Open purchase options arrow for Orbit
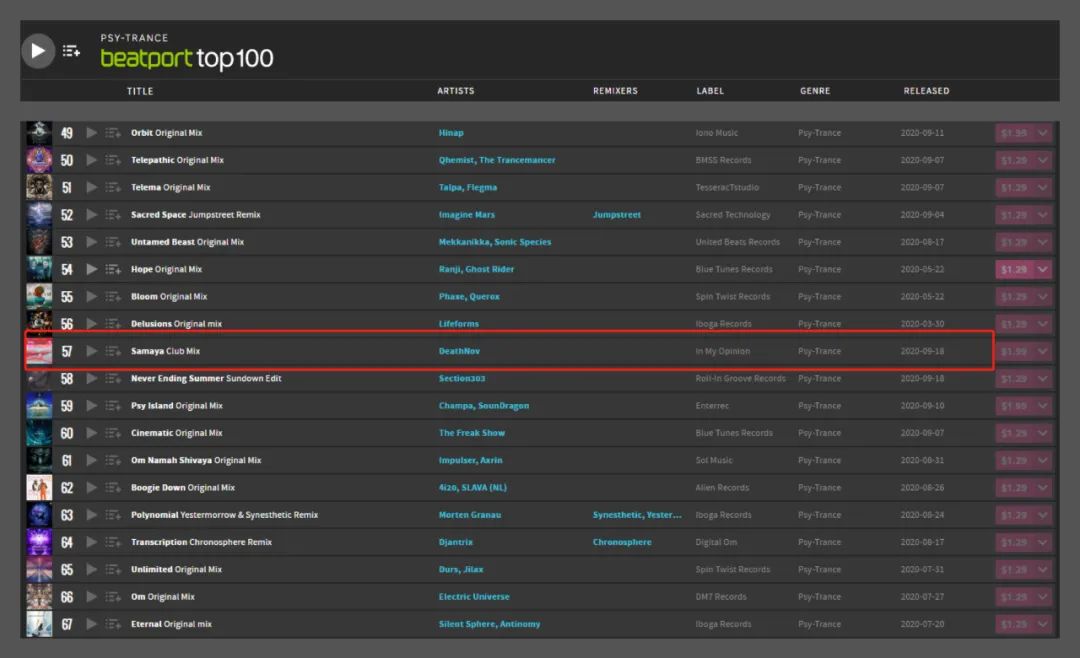Screen dimensions: 1080x658 1043,132
